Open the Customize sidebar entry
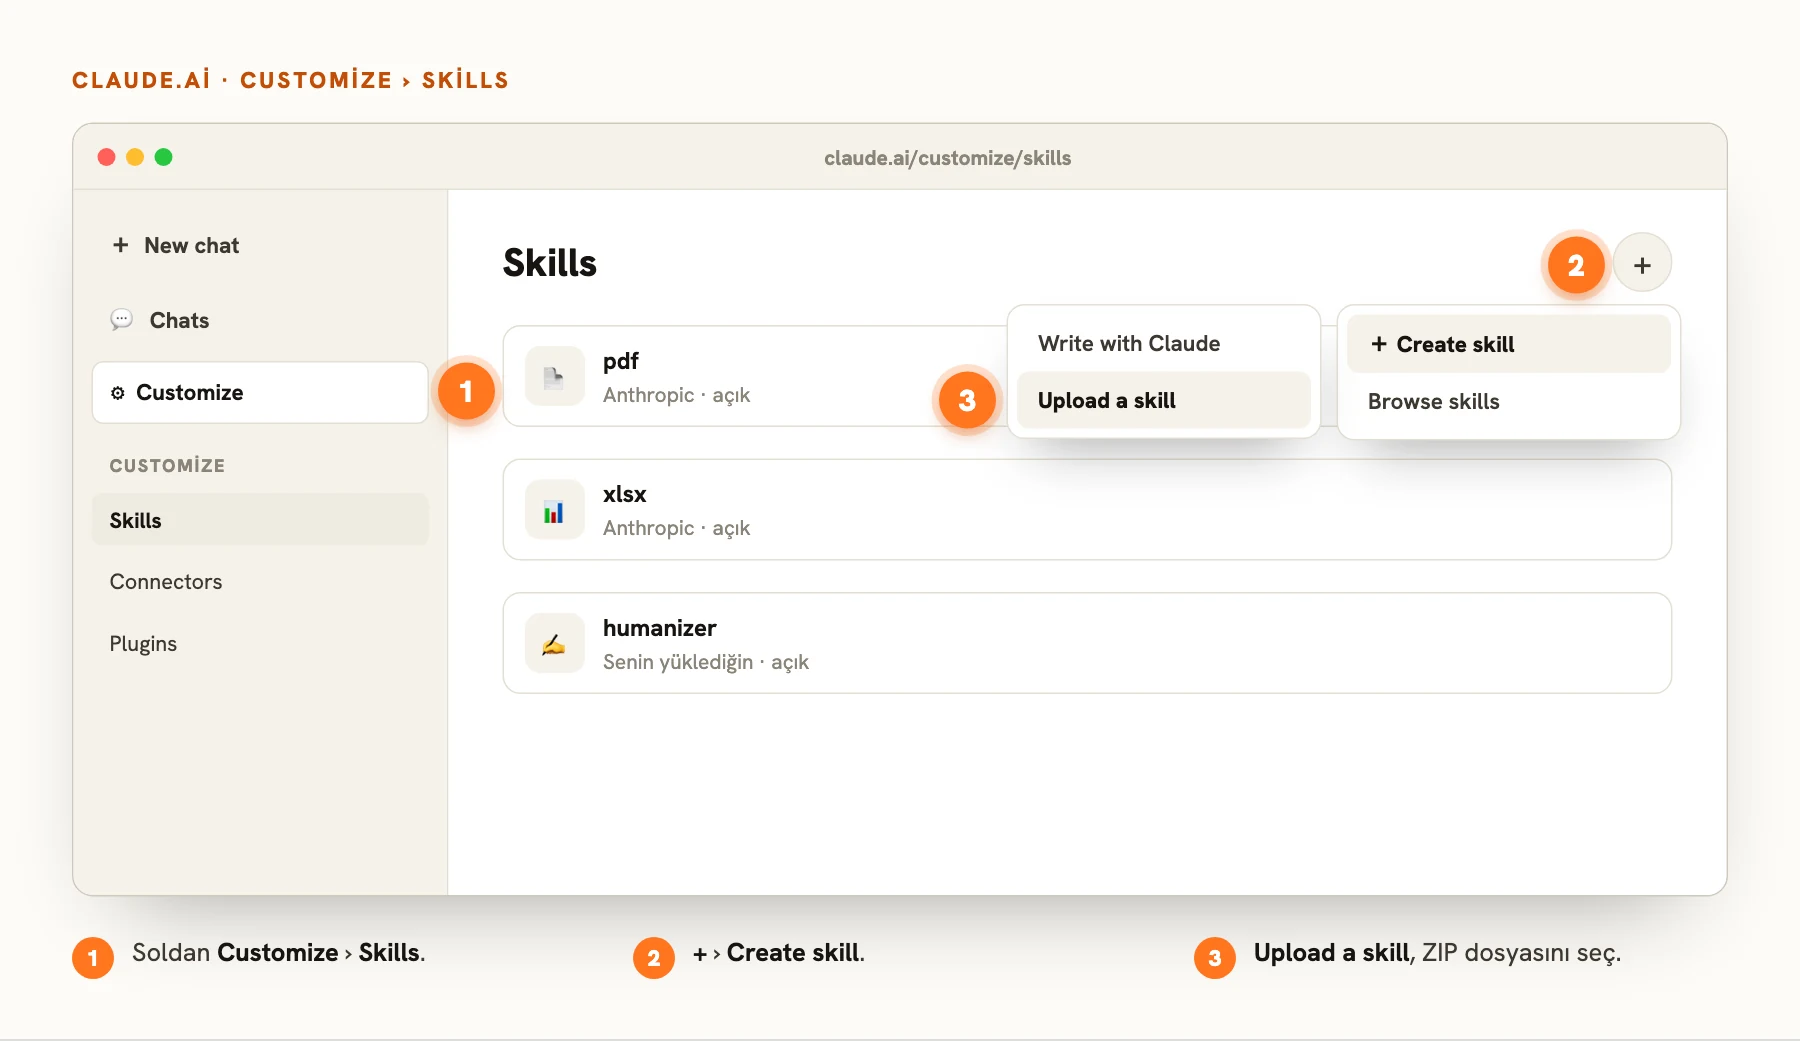 click(x=260, y=393)
